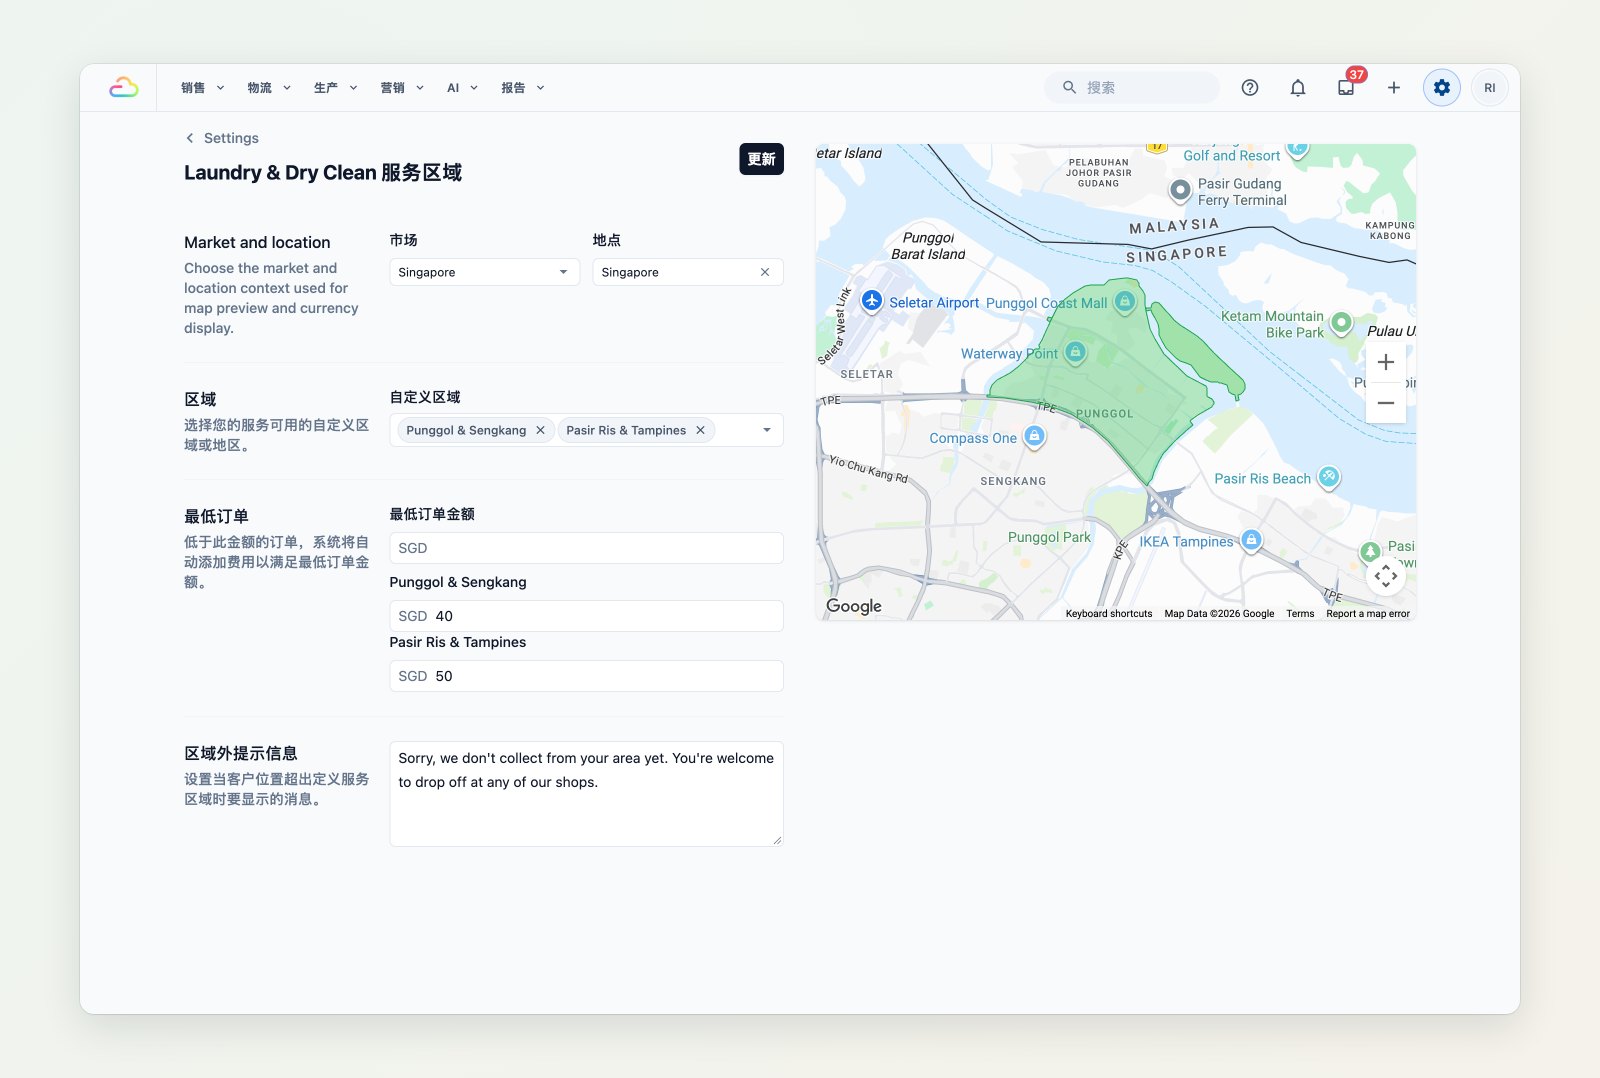Open the 销售 menu
This screenshot has height=1078, width=1600.
pyautogui.click(x=202, y=88)
